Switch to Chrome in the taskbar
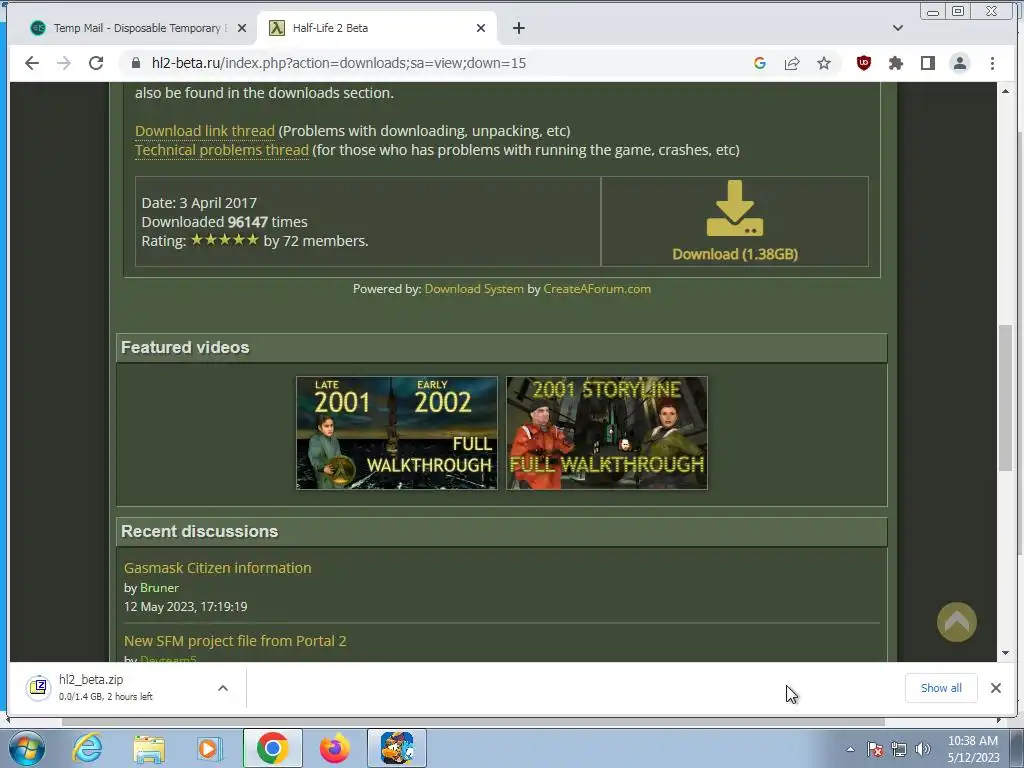 272,748
